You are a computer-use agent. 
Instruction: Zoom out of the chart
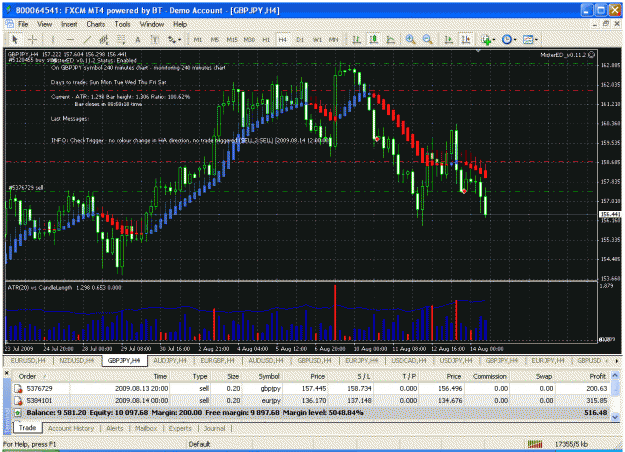pos(427,39)
